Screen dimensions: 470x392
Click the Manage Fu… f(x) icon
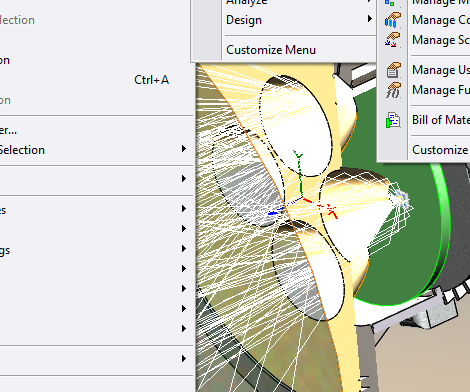[x=393, y=90]
